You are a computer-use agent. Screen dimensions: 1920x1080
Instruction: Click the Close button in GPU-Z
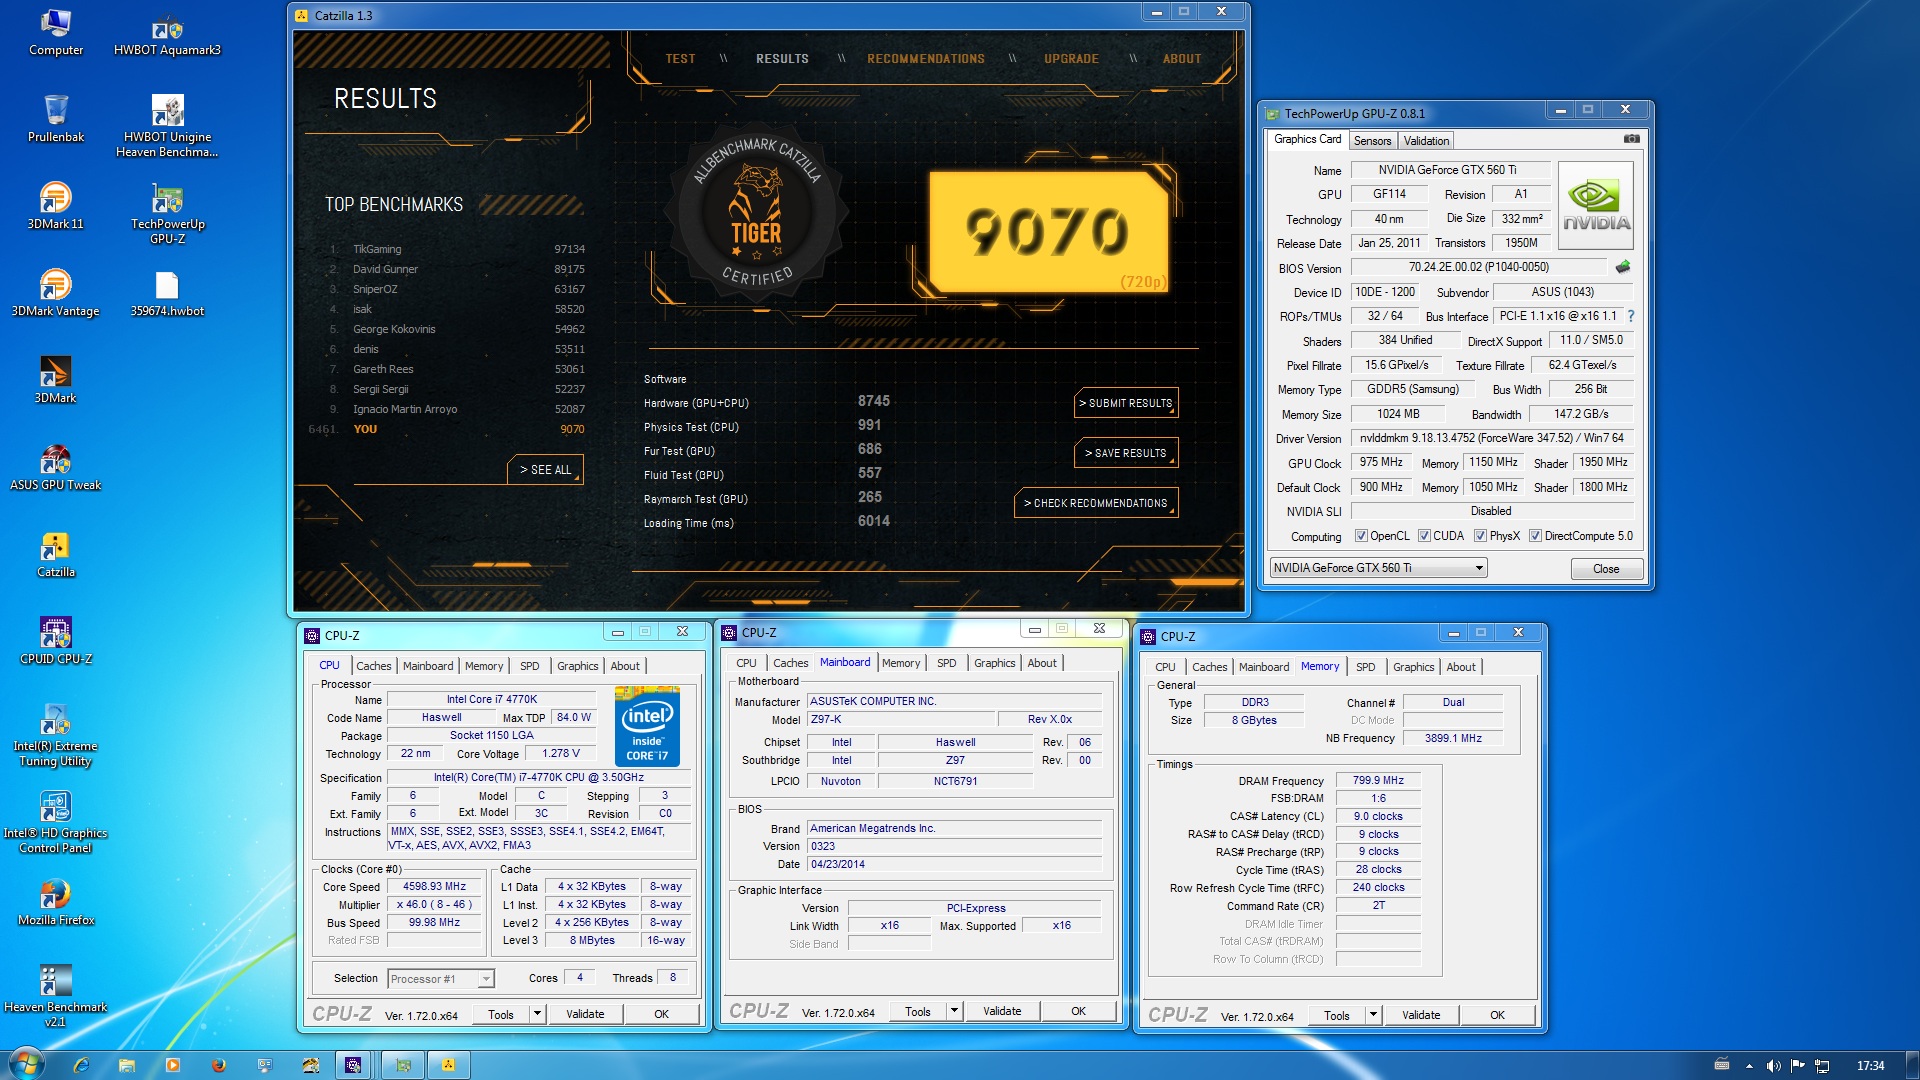pos(1606,569)
